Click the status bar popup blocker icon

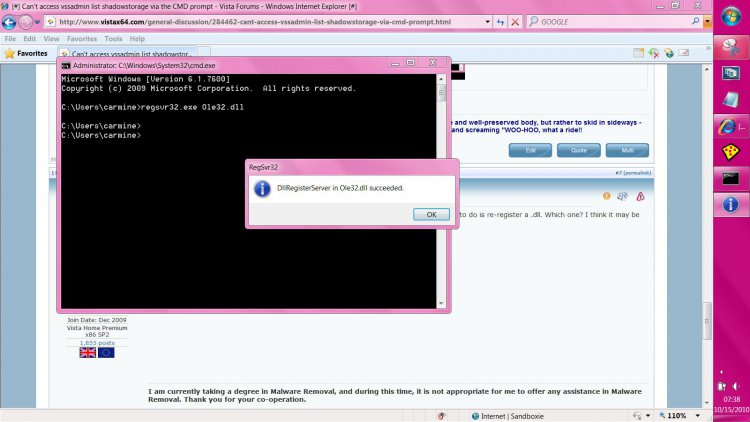(441, 416)
